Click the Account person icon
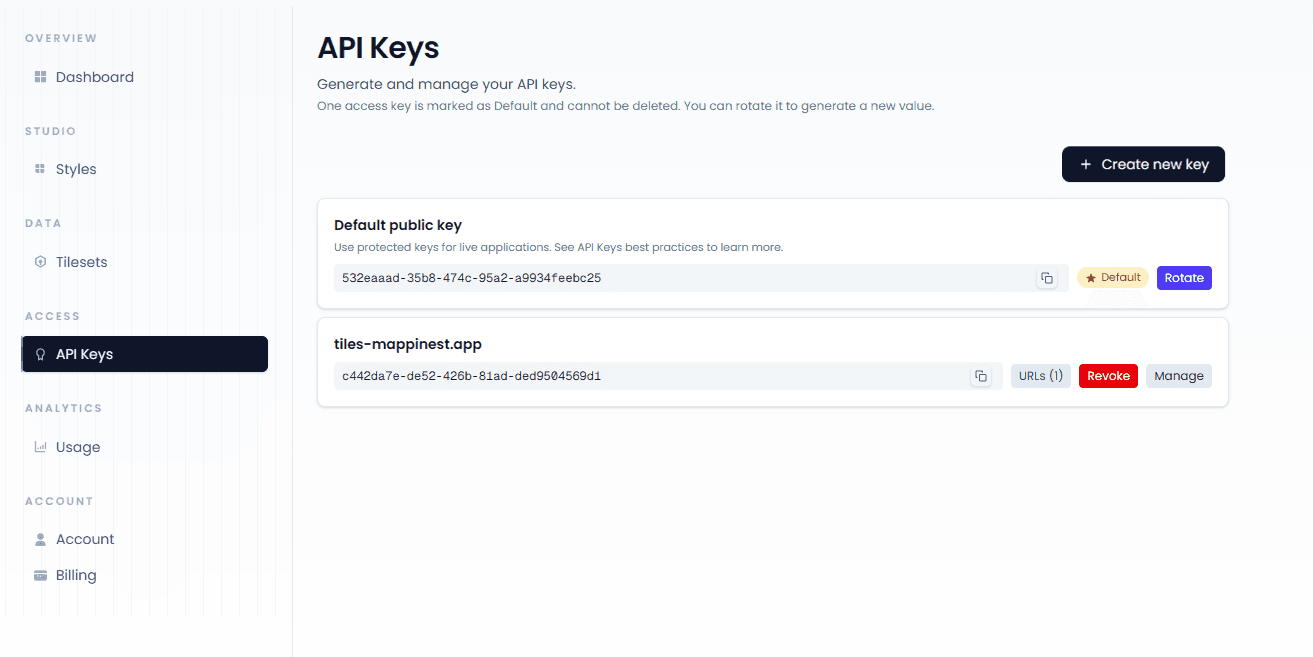The image size is (1313, 657). coord(40,538)
